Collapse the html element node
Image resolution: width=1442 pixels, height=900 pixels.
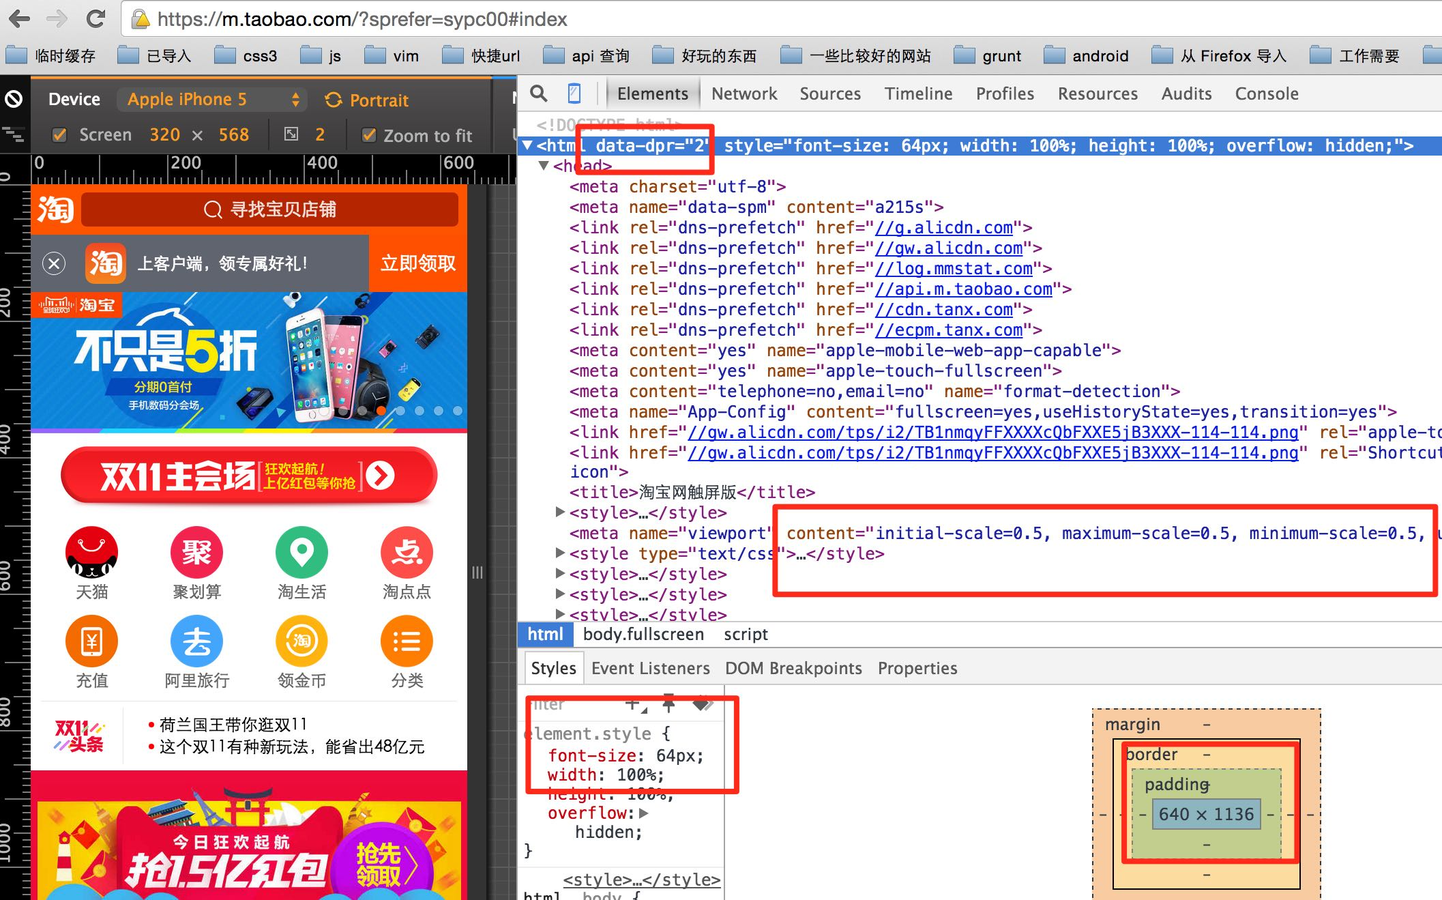(527, 146)
